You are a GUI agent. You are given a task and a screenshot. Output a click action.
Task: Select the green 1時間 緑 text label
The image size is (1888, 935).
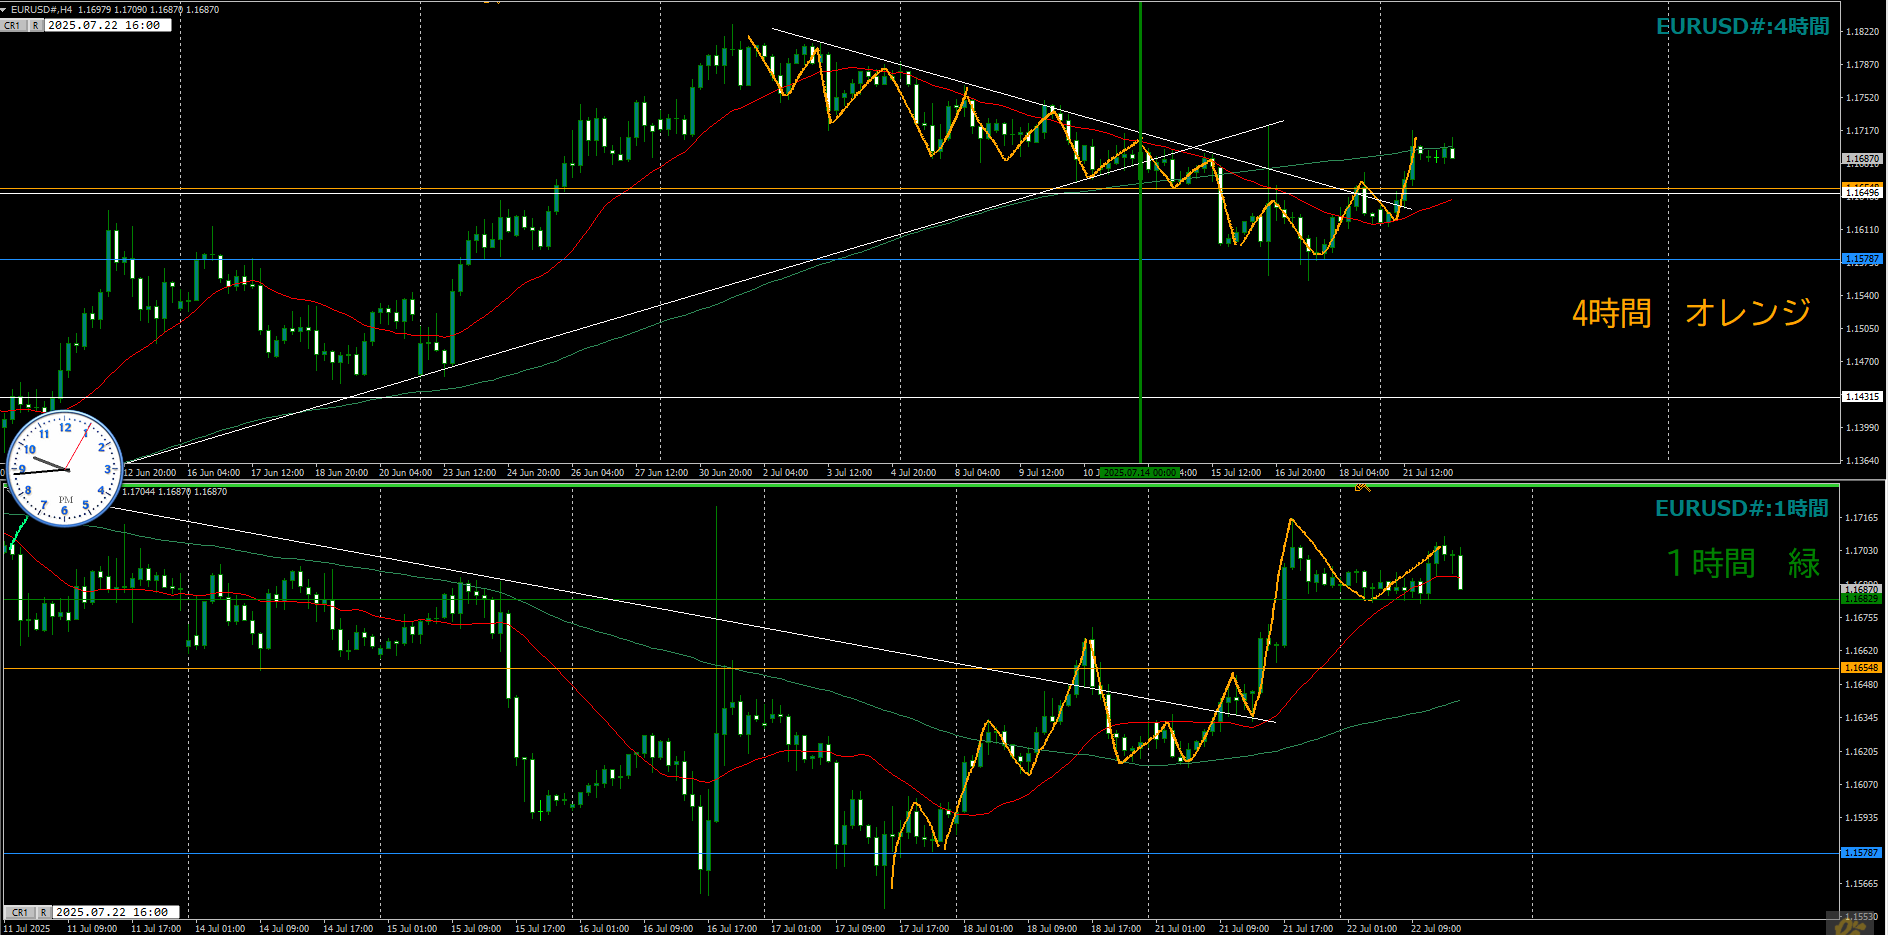[x=1742, y=563]
